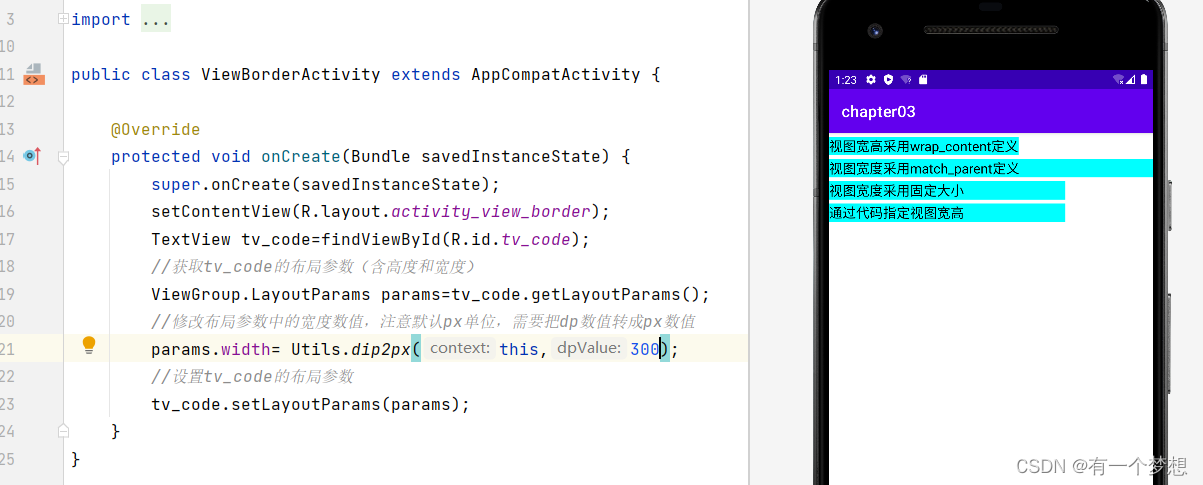Tap the '视图宽度采用固定大小' text view
The width and height of the screenshot is (1203, 485).
[947, 190]
